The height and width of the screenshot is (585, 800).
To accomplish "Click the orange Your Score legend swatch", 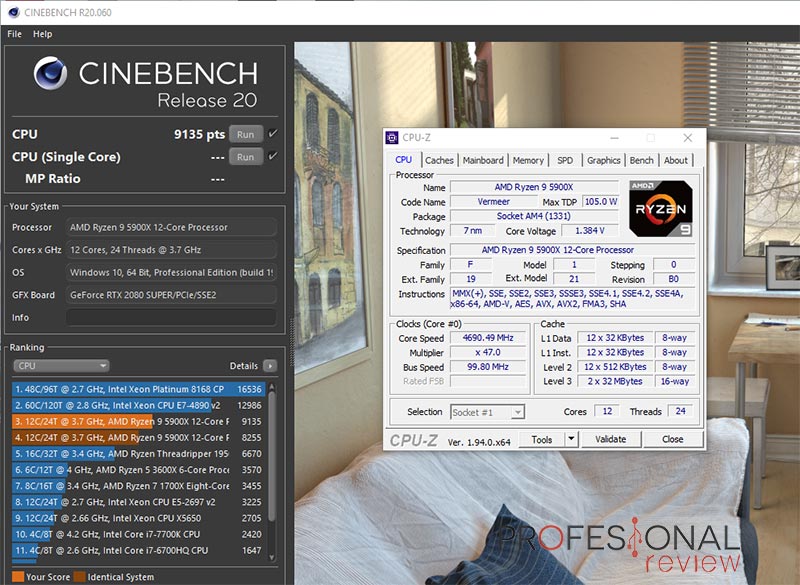I will [18, 577].
